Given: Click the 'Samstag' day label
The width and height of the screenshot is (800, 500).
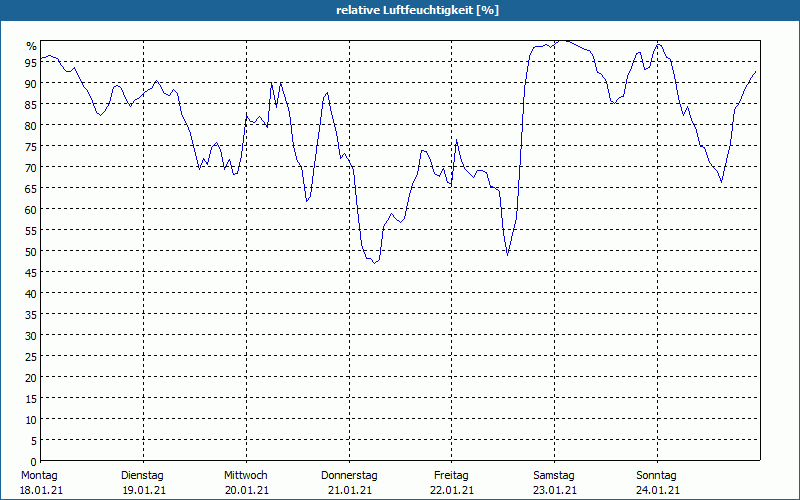Looking at the screenshot, I should click(554, 476).
